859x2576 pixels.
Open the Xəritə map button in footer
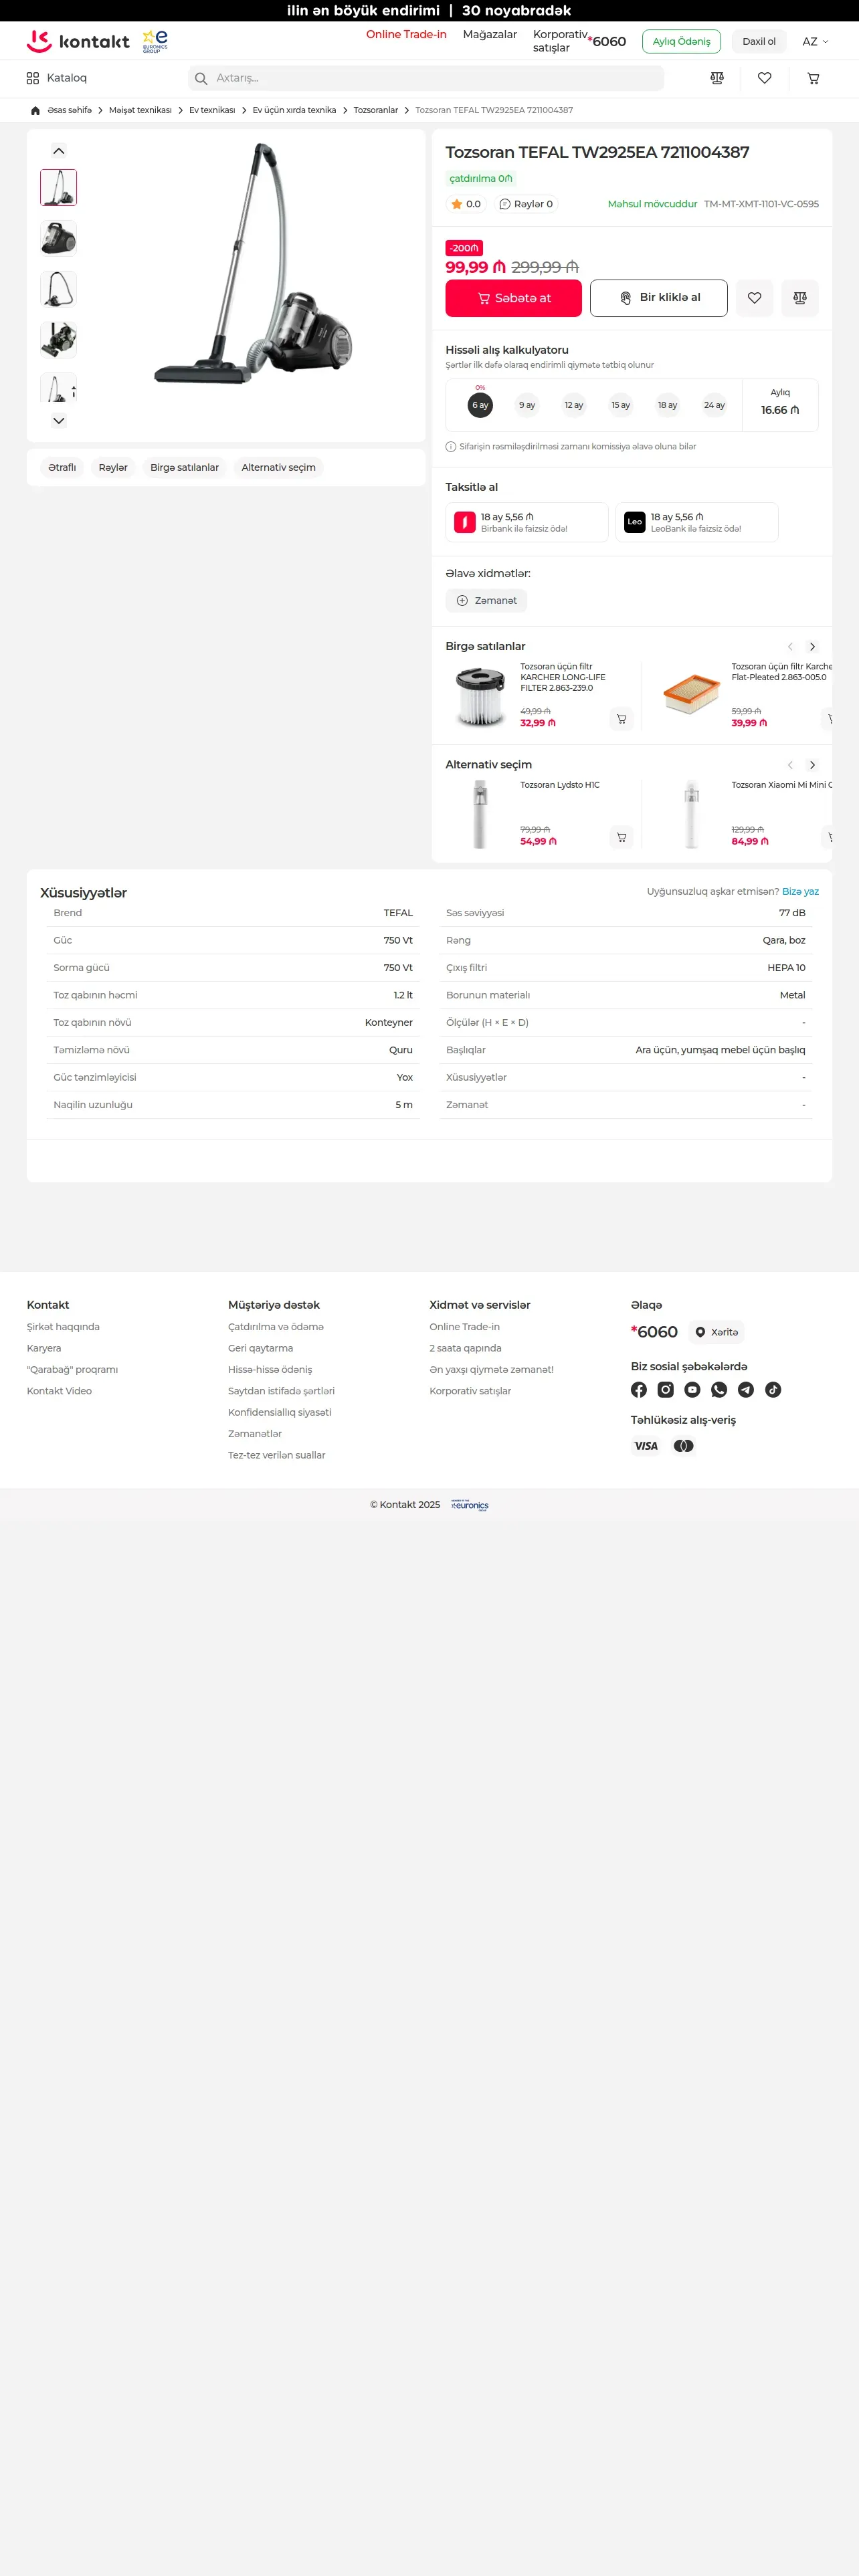(716, 1332)
